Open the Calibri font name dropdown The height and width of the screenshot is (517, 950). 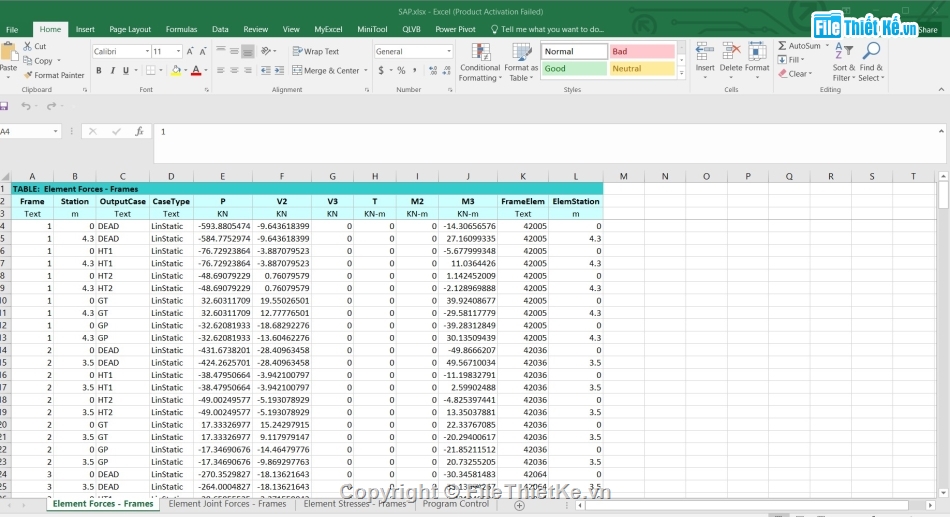pyautogui.click(x=147, y=52)
